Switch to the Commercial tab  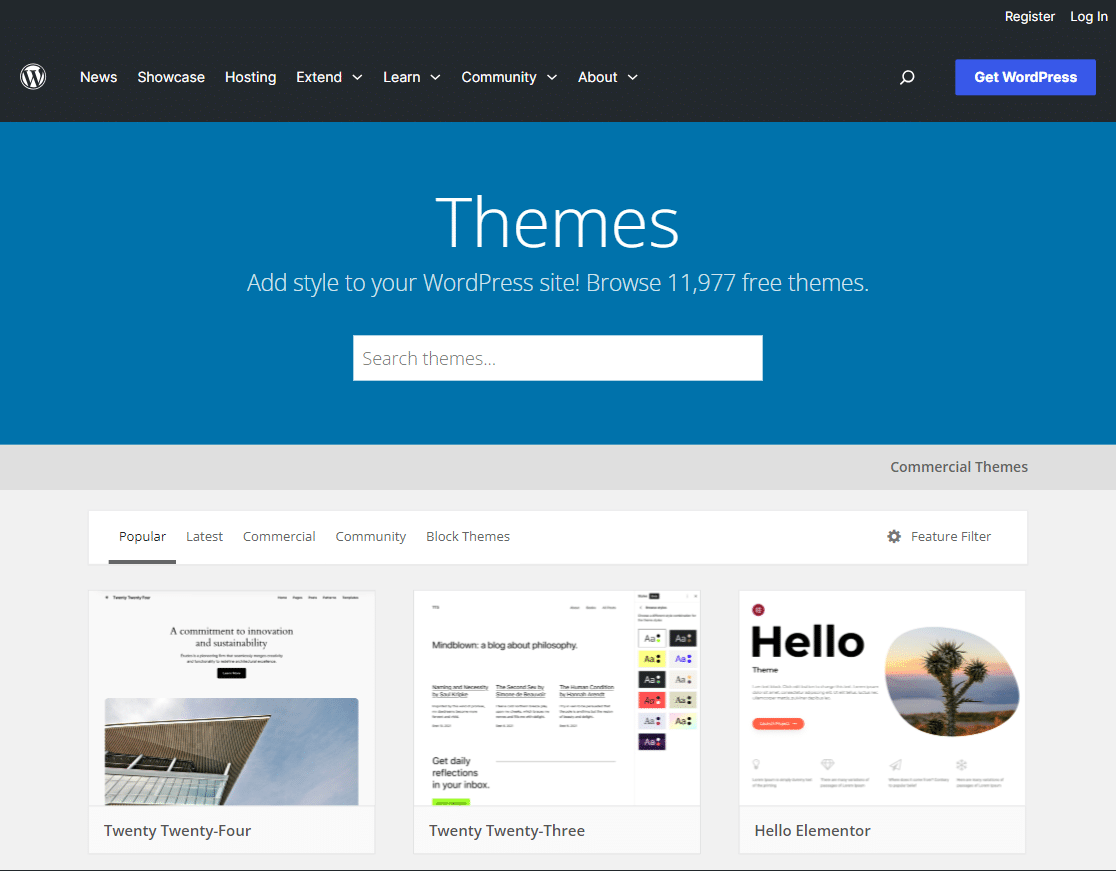coord(279,537)
